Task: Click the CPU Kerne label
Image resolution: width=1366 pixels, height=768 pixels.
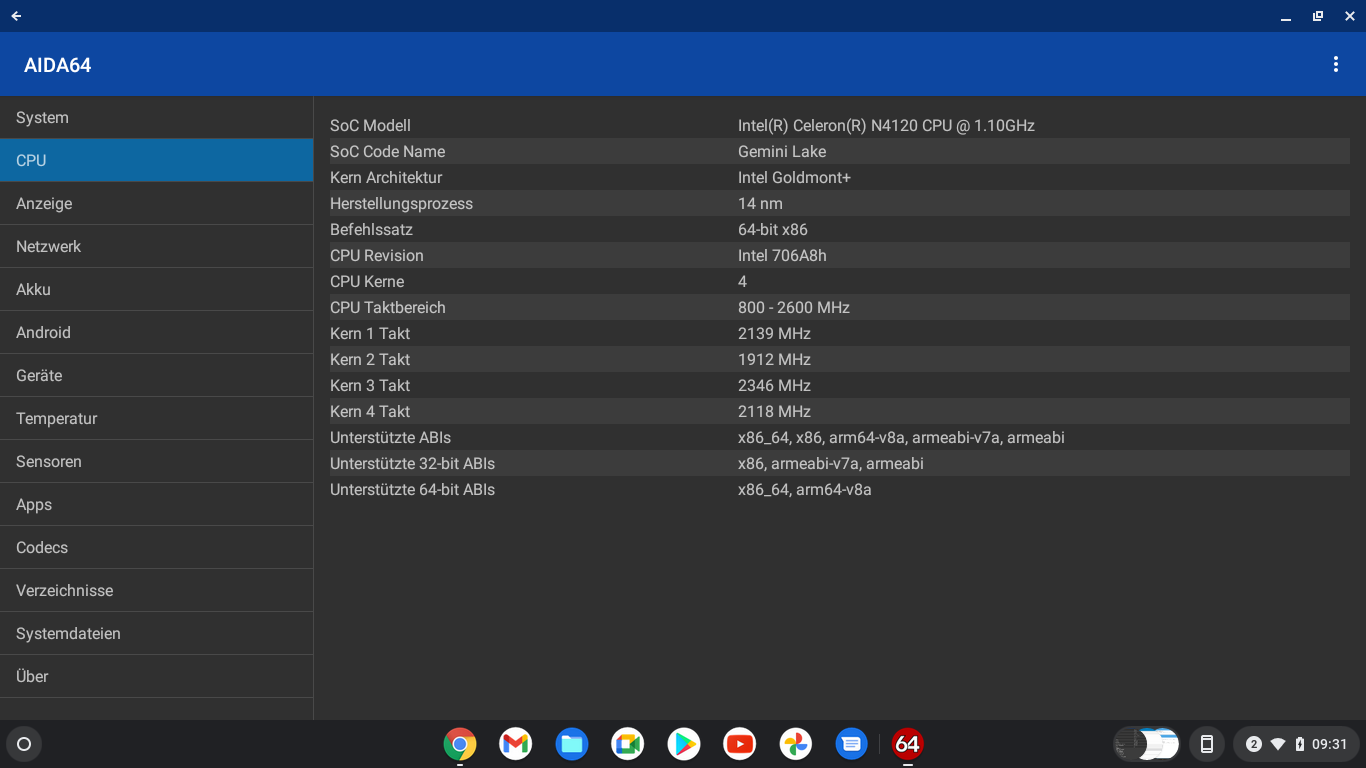Action: click(x=367, y=281)
